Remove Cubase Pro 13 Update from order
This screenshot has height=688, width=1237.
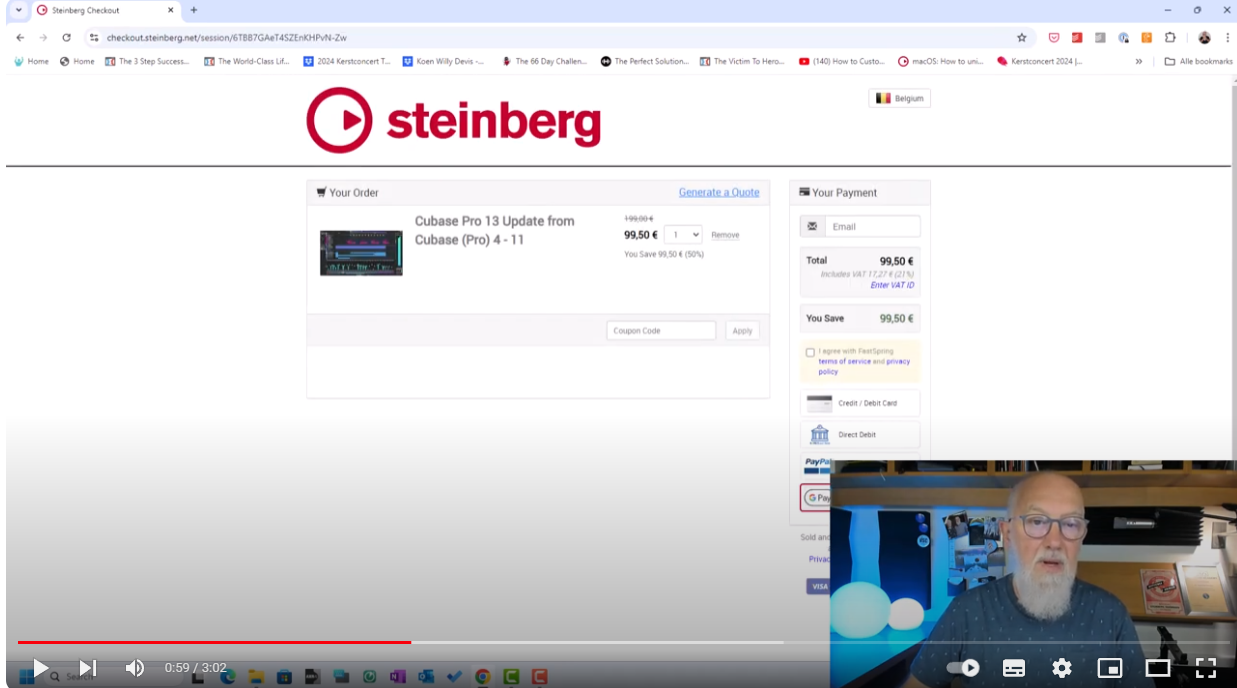click(725, 235)
